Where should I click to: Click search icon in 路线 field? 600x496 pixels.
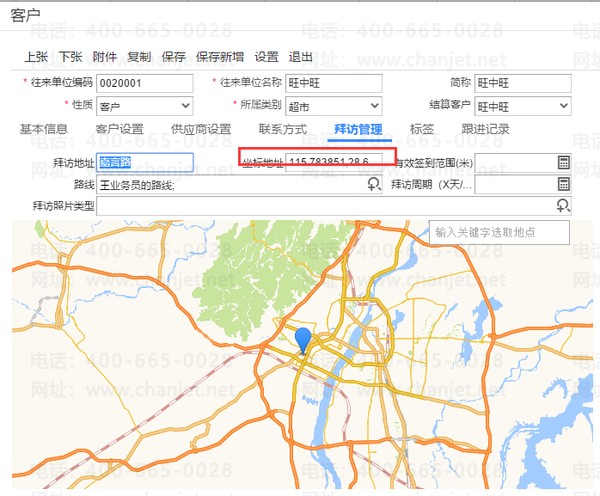pyautogui.click(x=374, y=184)
